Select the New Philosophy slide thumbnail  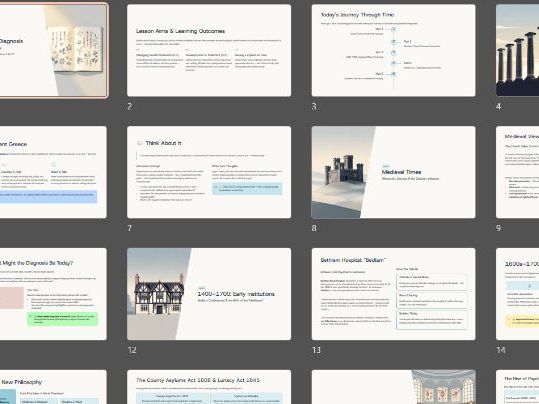click(x=53, y=387)
